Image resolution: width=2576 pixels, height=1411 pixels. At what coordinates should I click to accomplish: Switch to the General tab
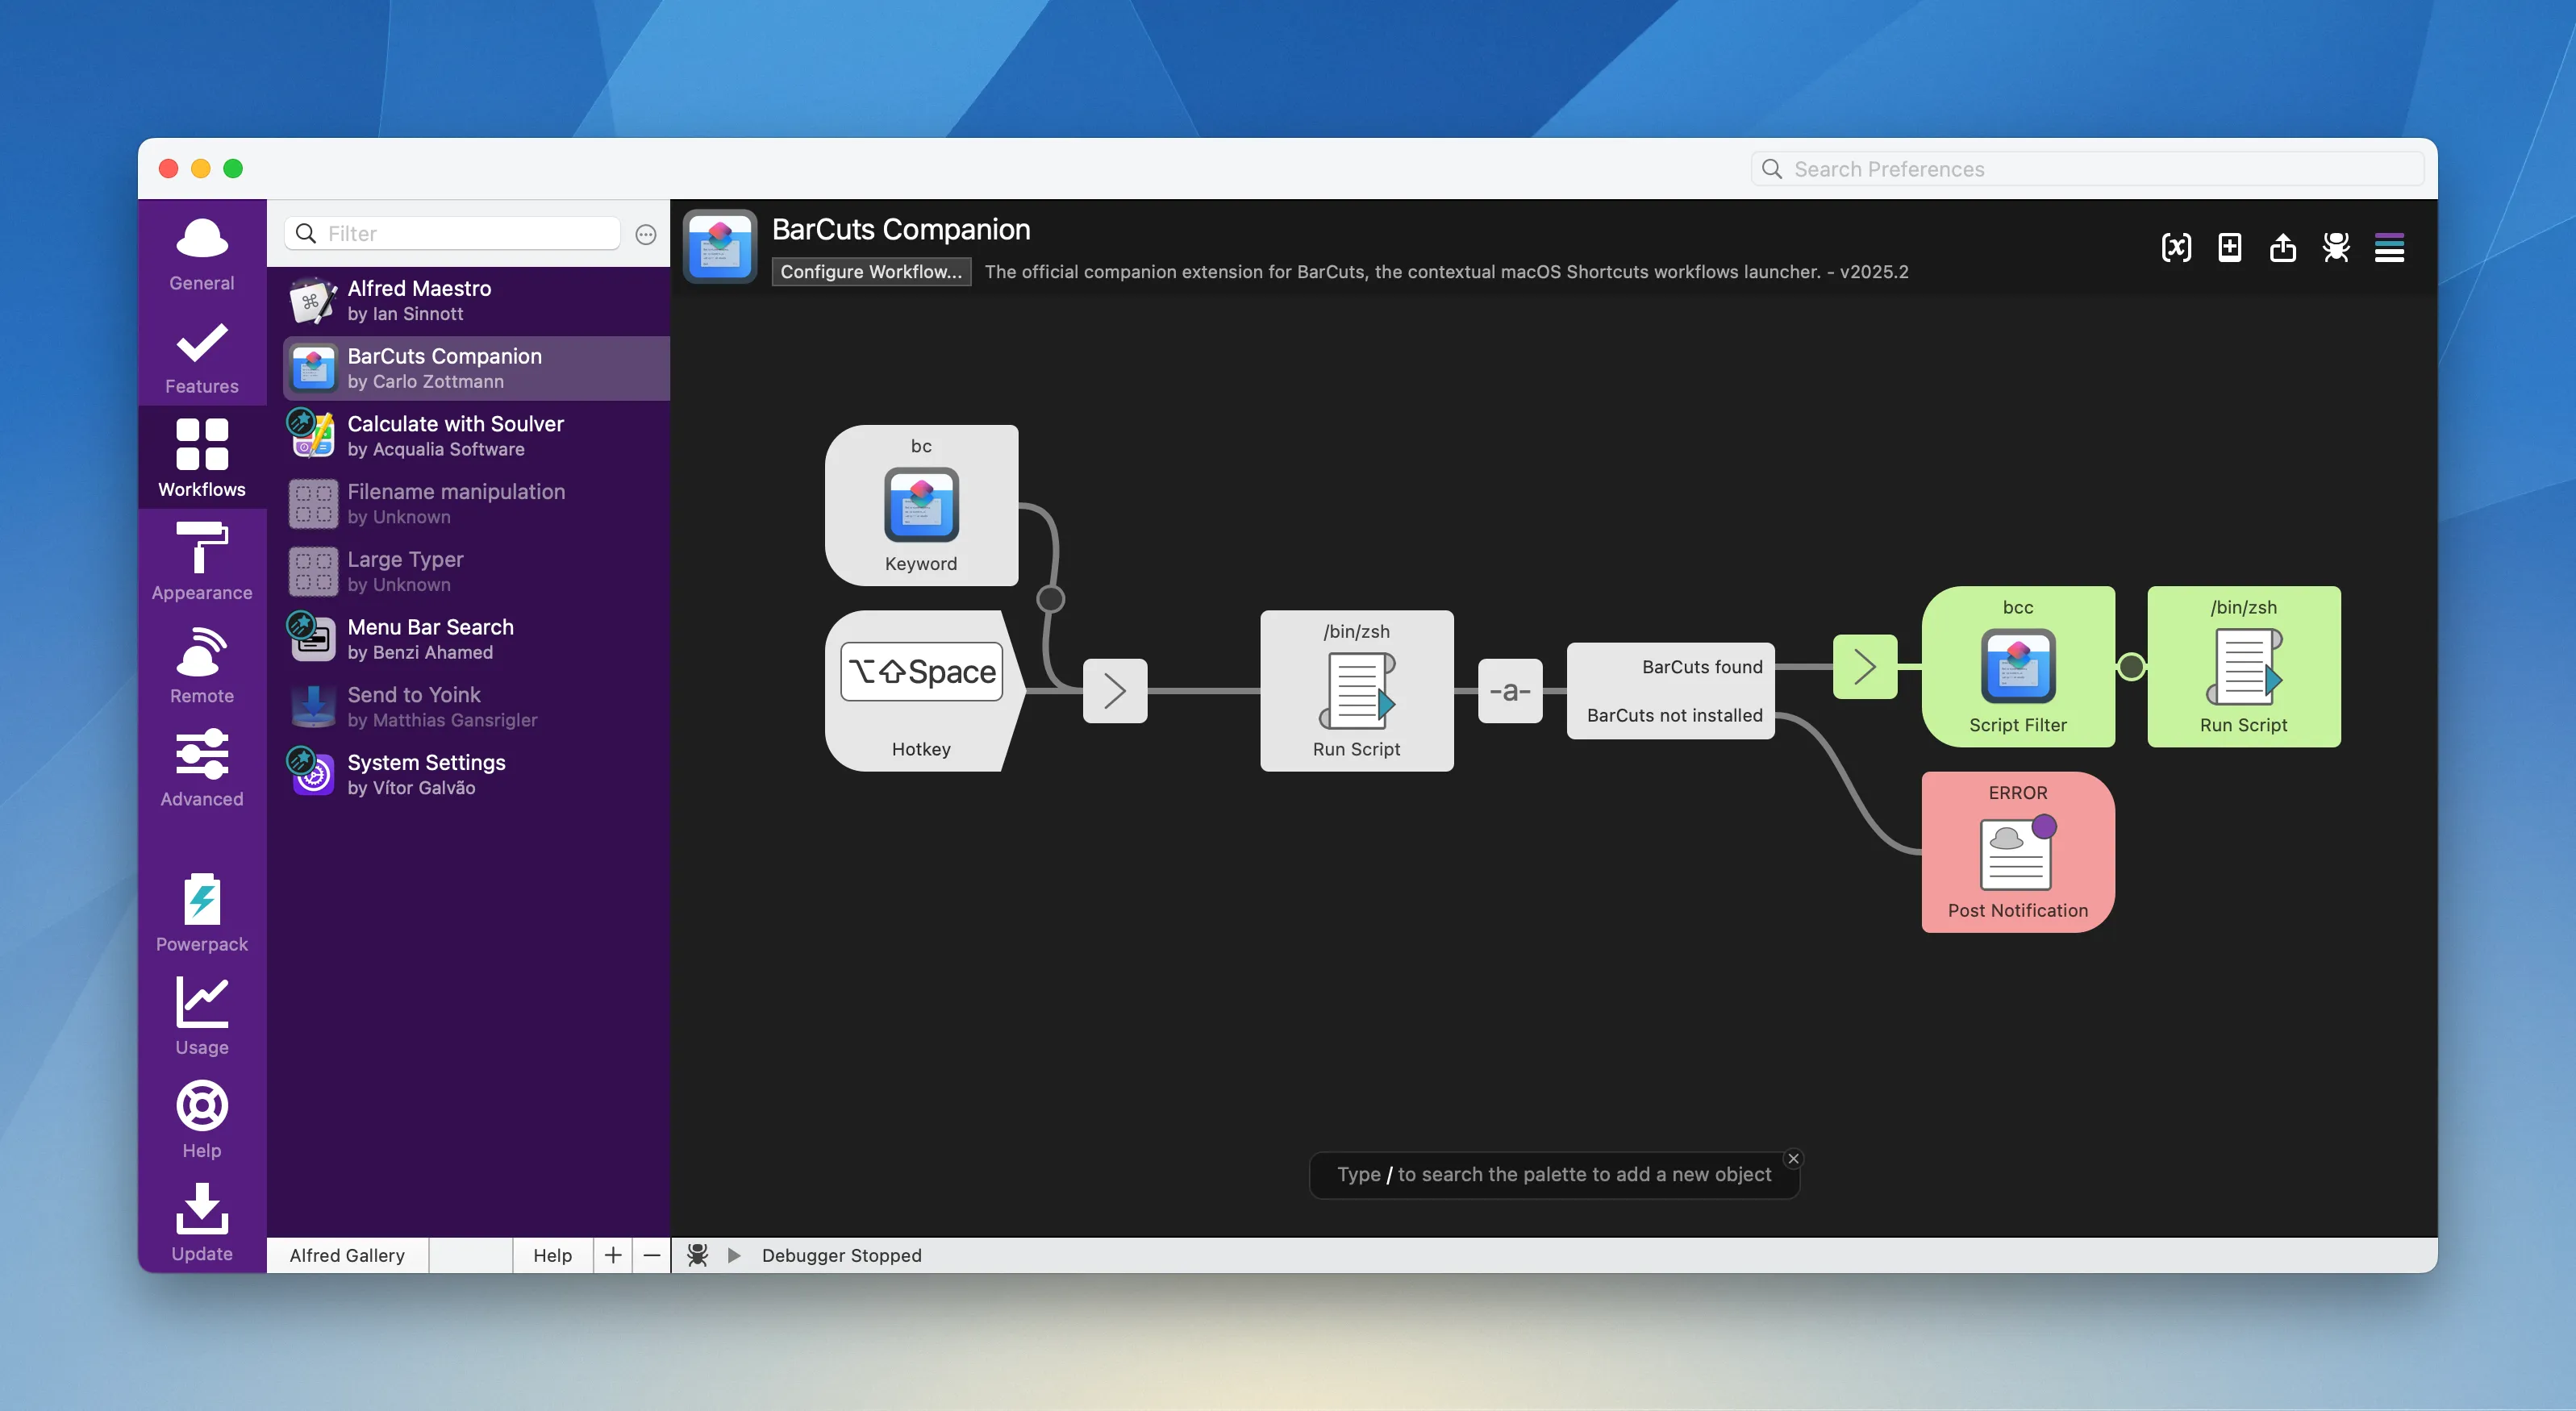tap(201, 252)
